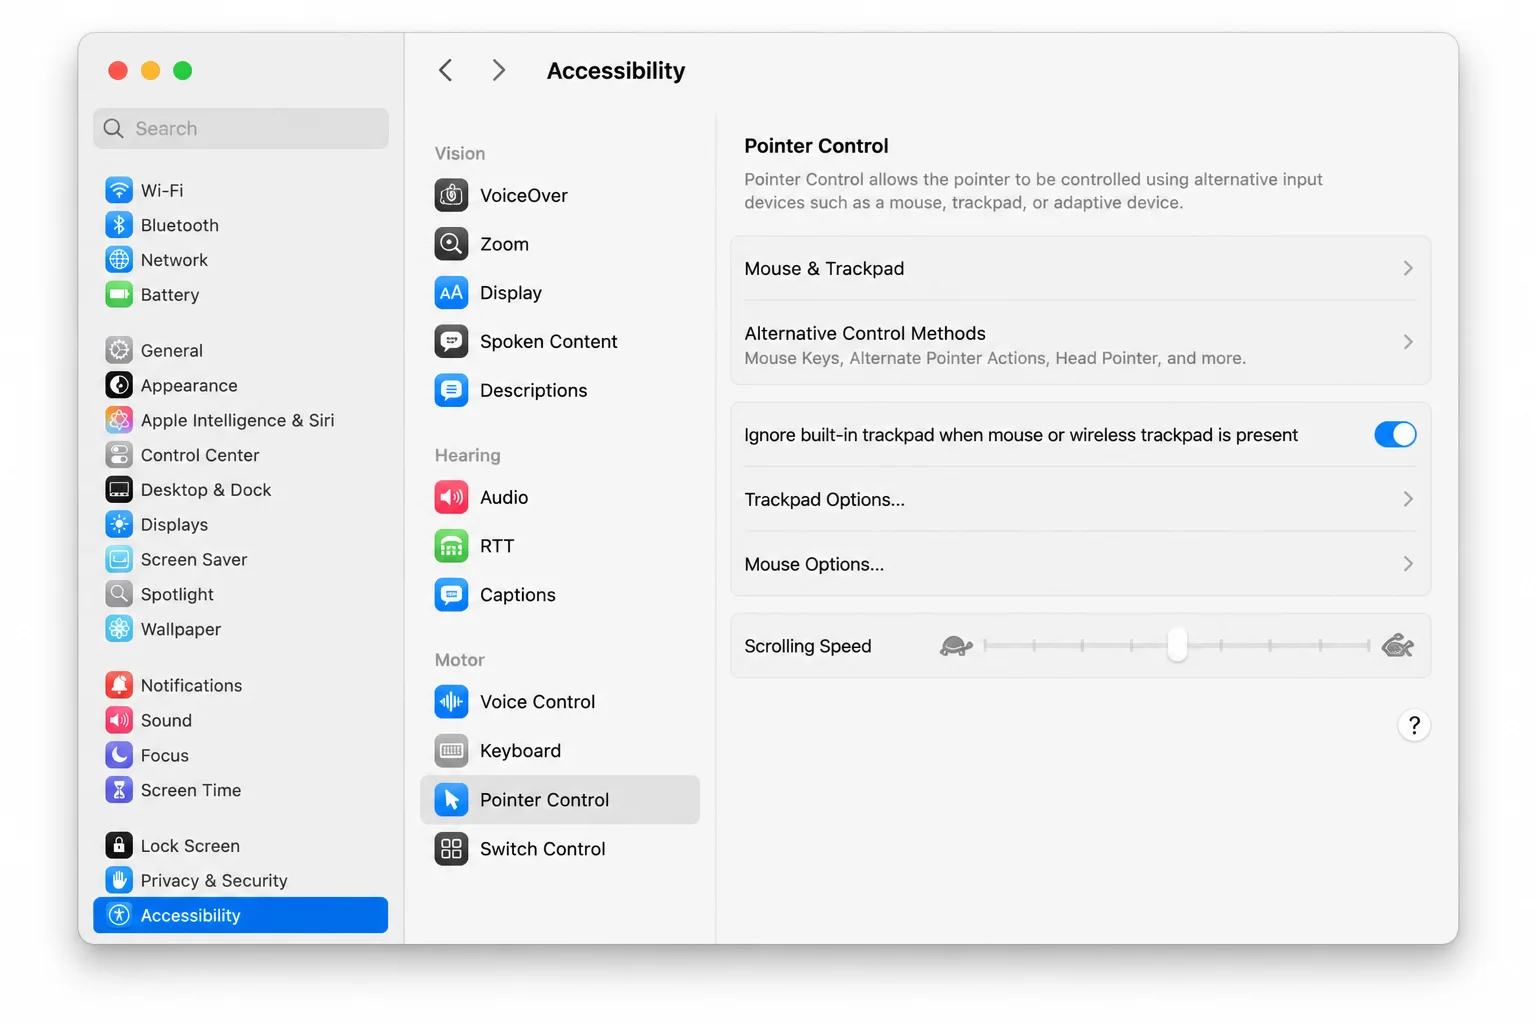Expand Mouse & Trackpad chevron
Screen dimensions: 1536x1024
(1407, 269)
